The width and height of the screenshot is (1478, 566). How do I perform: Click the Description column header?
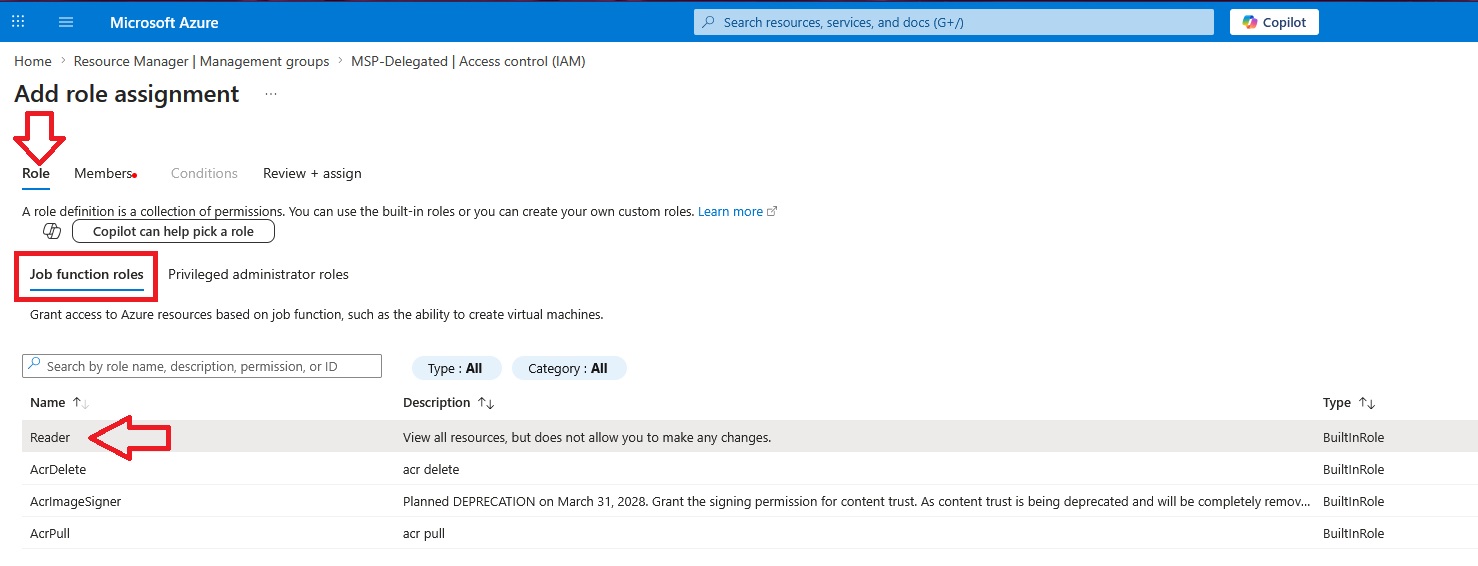[436, 403]
